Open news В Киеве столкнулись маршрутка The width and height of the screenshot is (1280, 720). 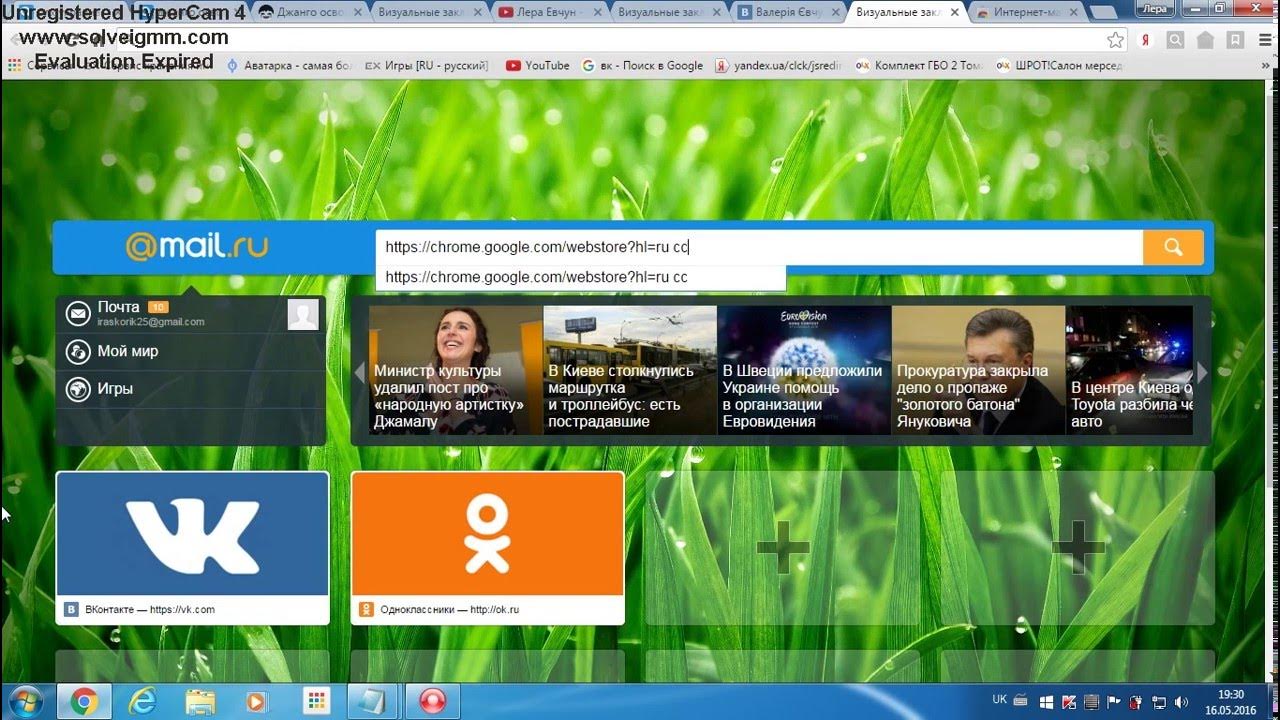[630, 370]
